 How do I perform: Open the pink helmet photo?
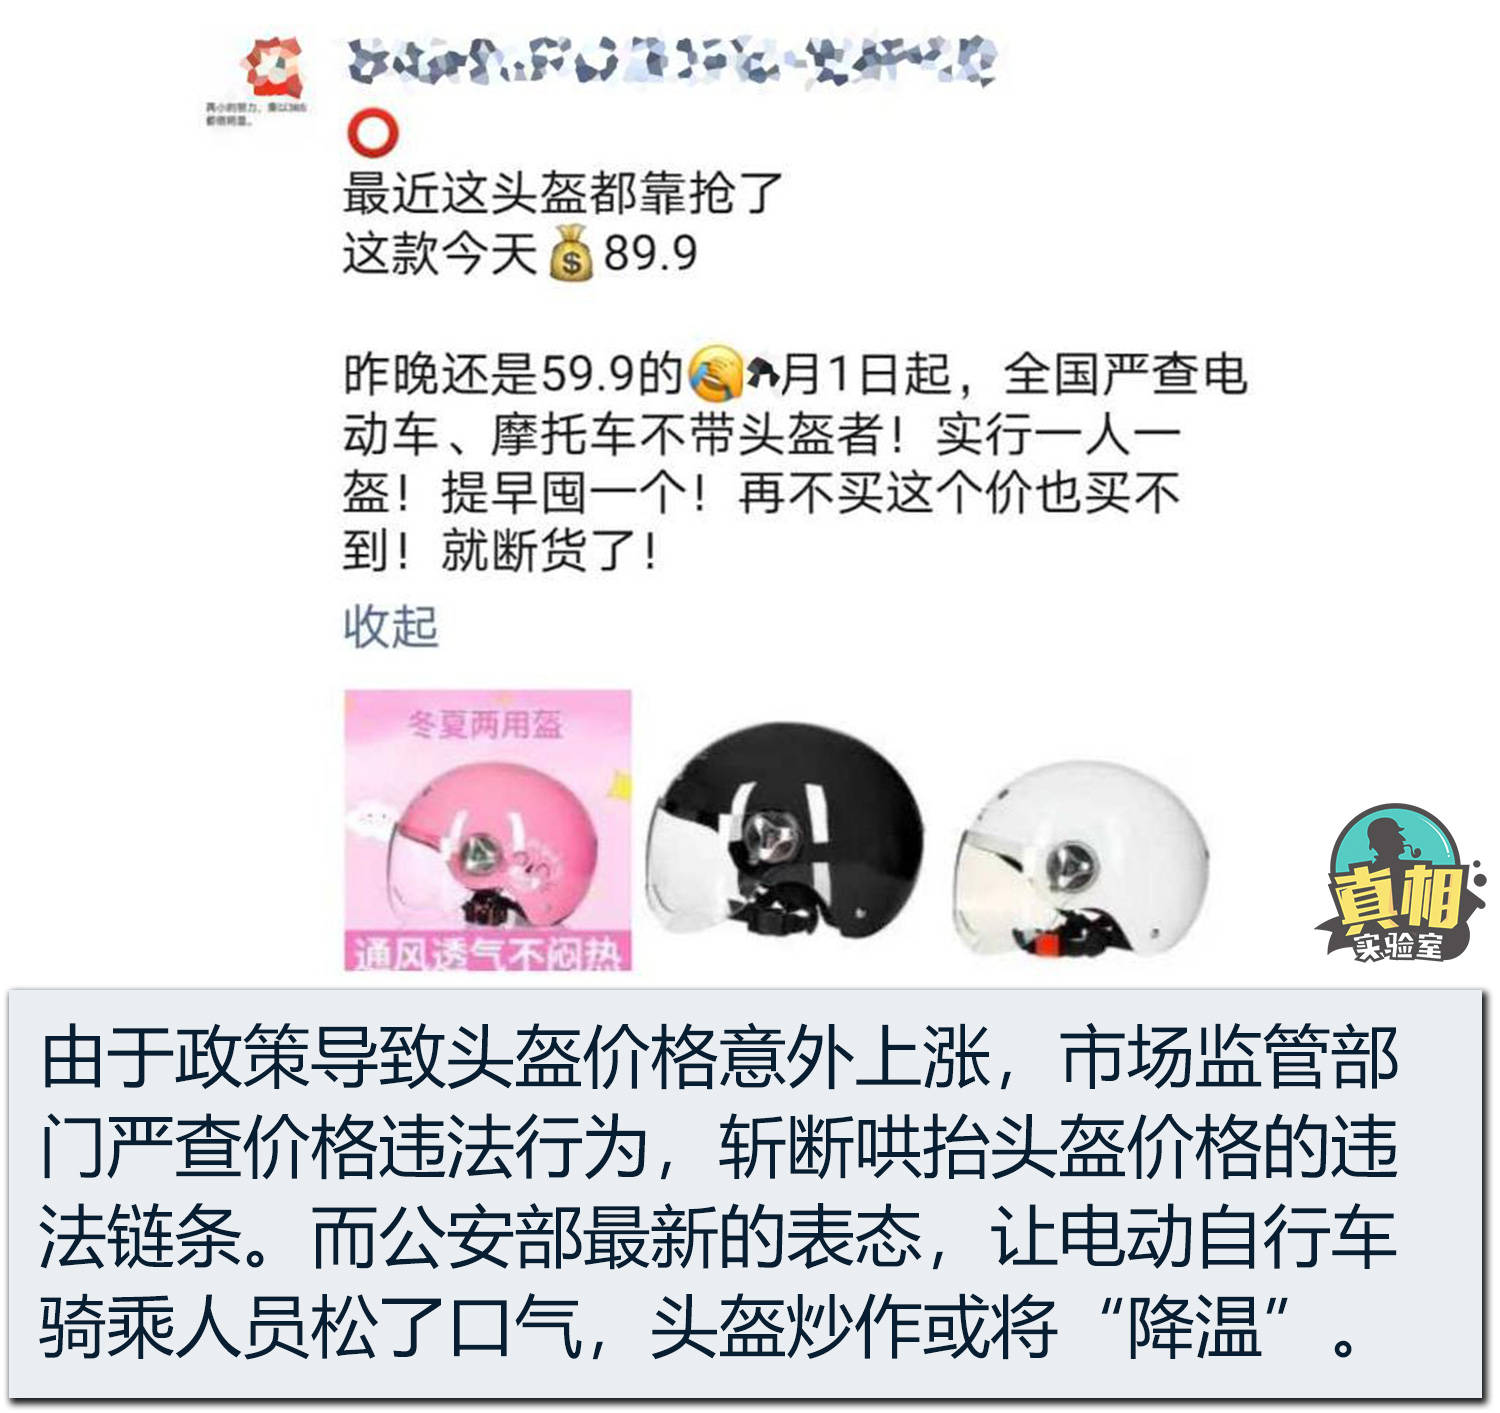pyautogui.click(x=488, y=829)
